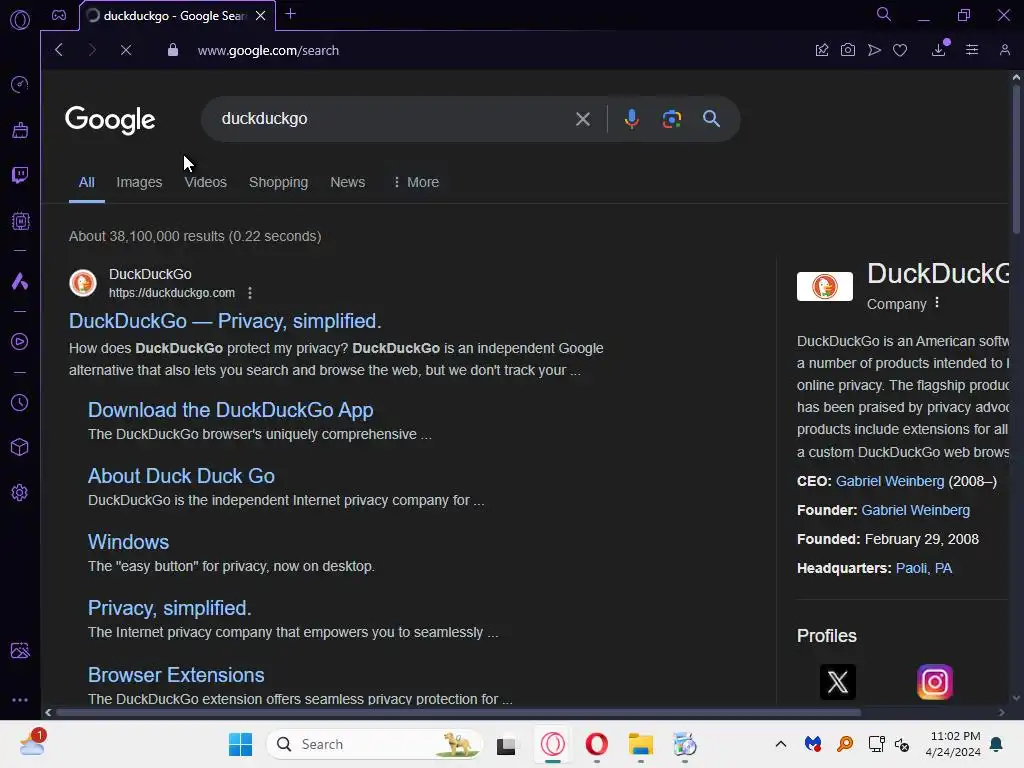Click the address bar URL
The image size is (1024, 768).
268,50
